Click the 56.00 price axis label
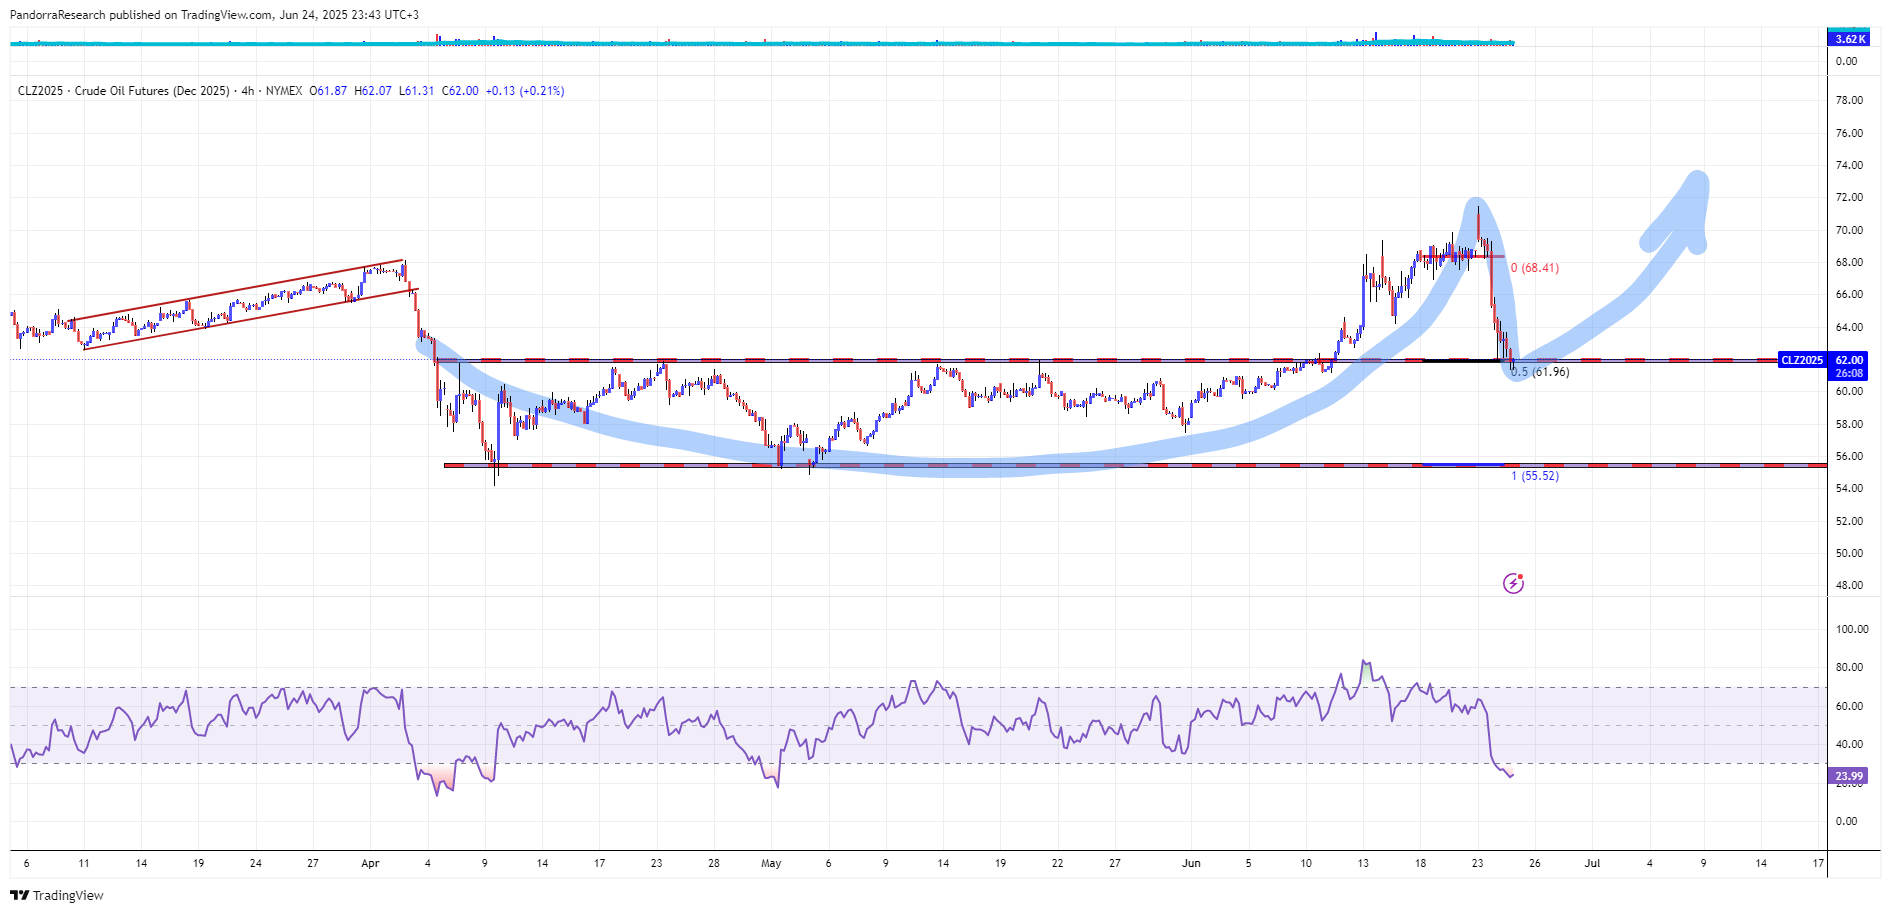Image resolution: width=1891 pixels, height=913 pixels. click(x=1849, y=456)
